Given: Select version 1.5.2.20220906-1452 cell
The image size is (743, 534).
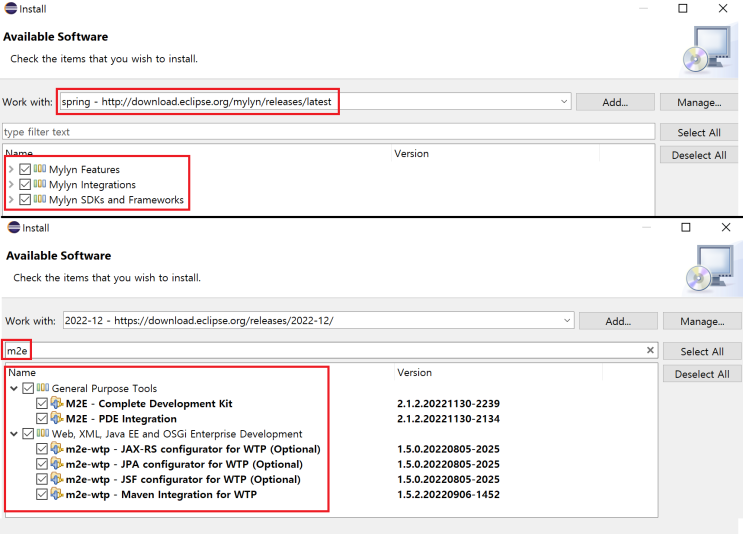Looking at the screenshot, I should [x=448, y=495].
